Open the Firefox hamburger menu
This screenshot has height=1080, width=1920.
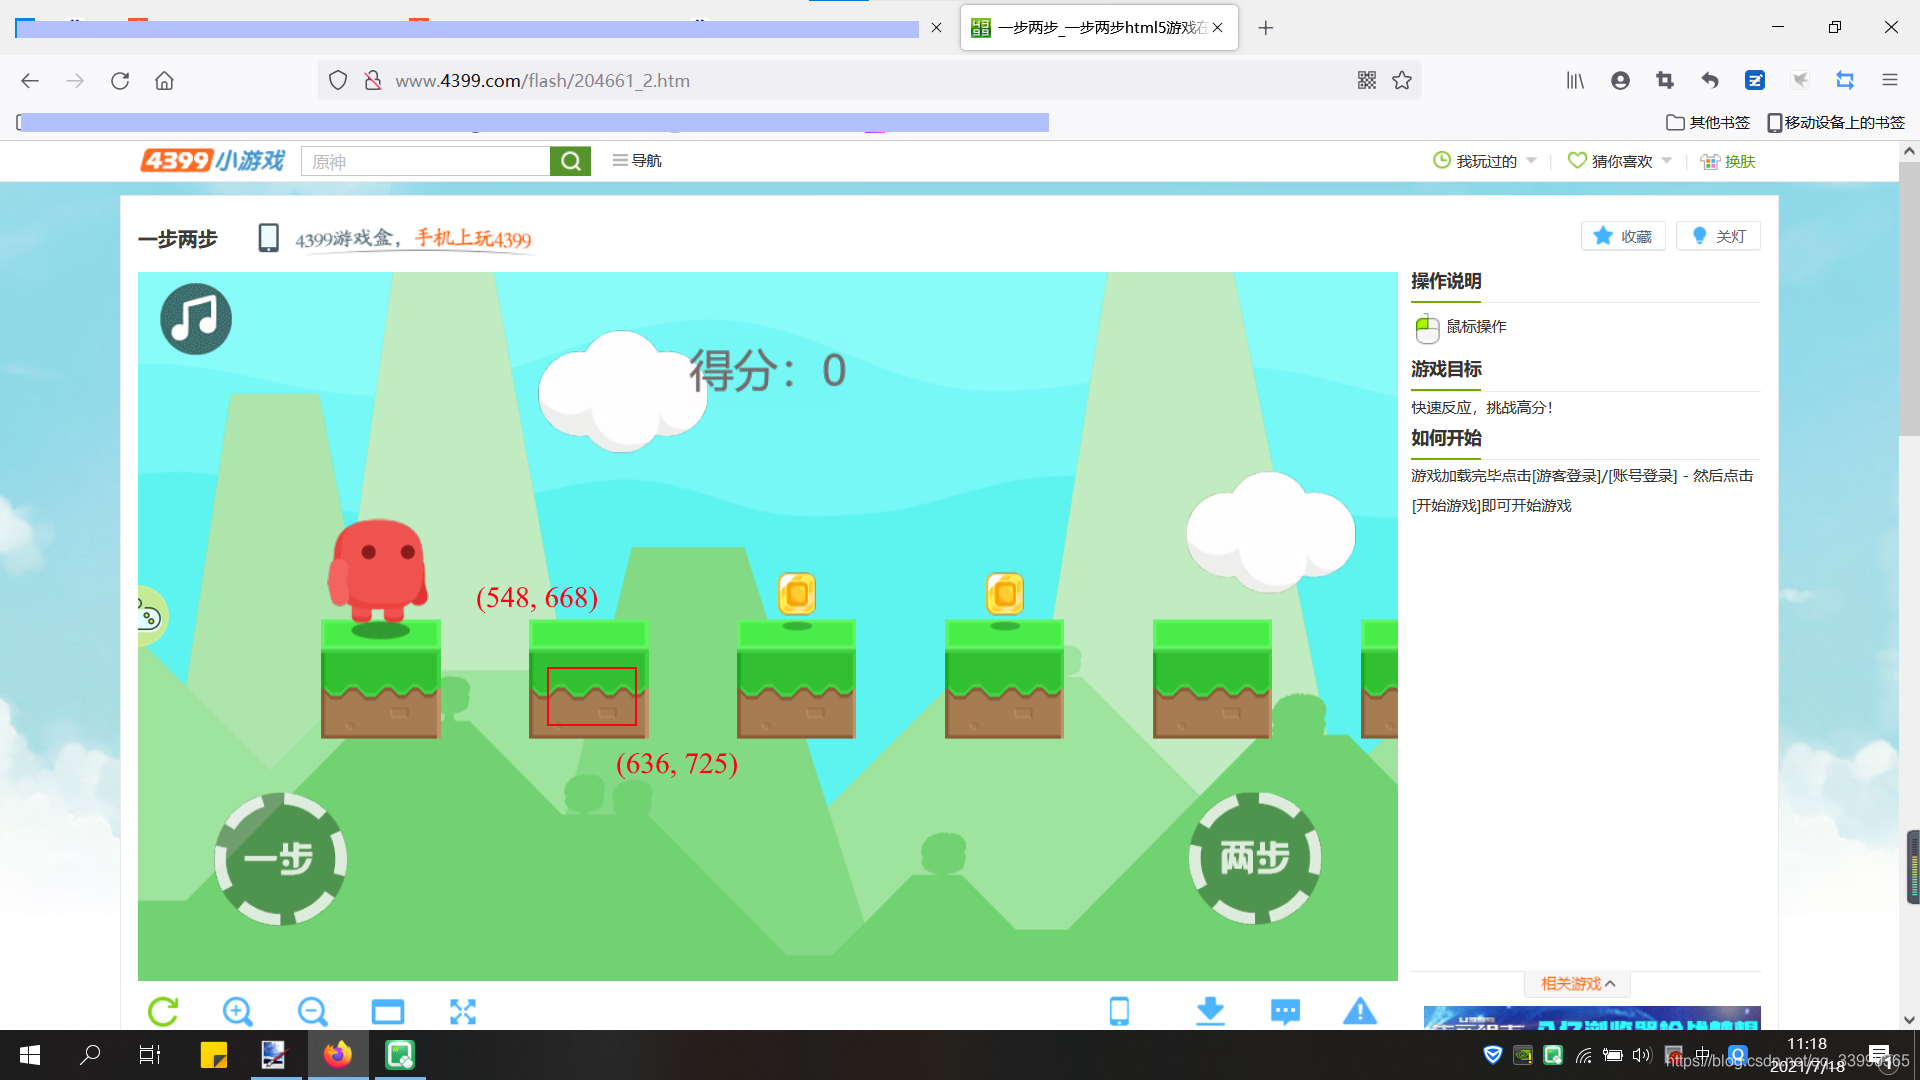tap(1890, 80)
